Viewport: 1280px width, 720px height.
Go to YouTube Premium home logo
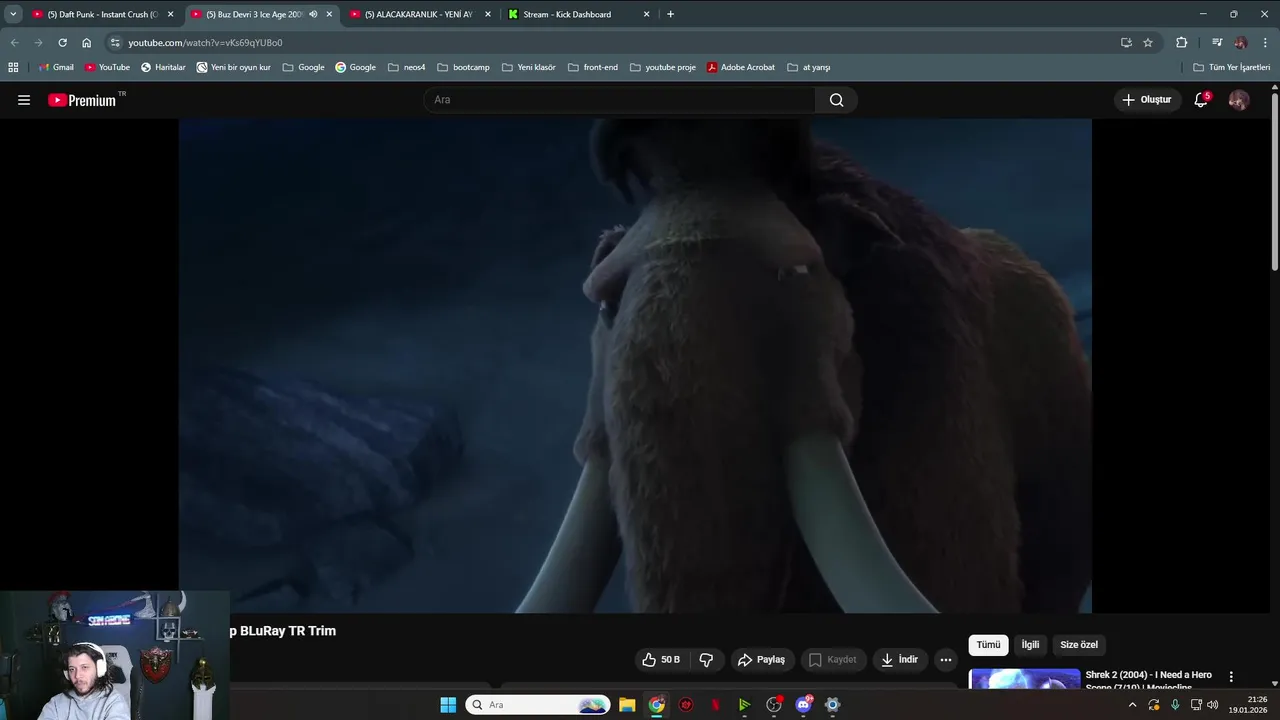point(82,100)
